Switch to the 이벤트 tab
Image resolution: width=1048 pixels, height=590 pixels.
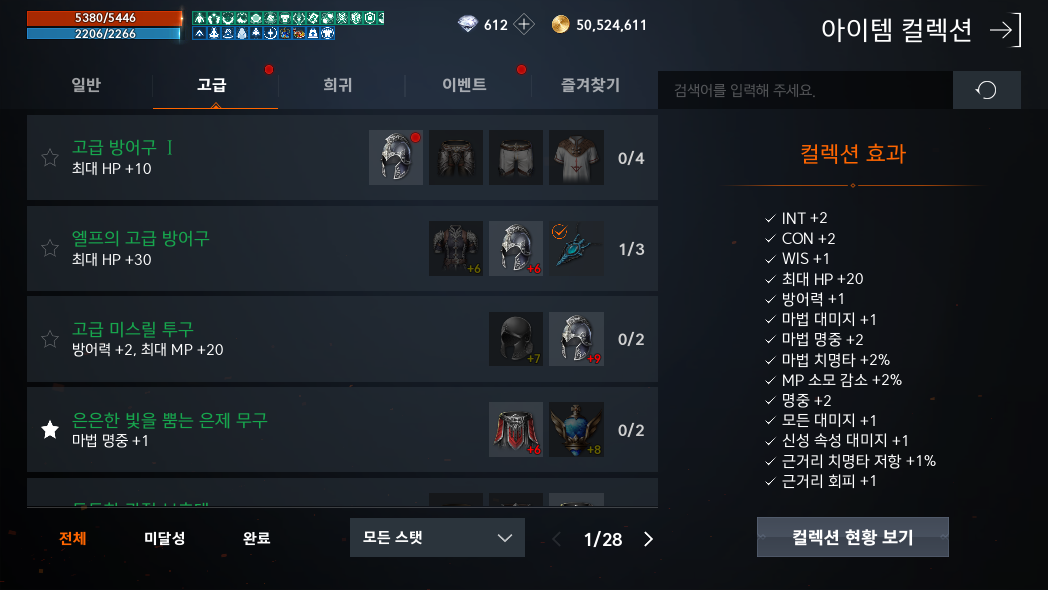pyautogui.click(x=464, y=85)
